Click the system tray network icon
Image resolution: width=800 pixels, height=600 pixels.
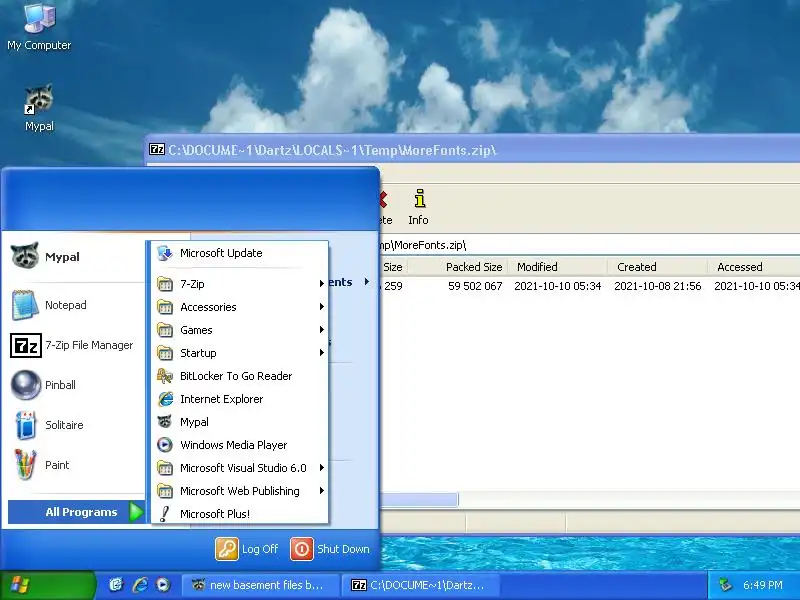coord(725,585)
